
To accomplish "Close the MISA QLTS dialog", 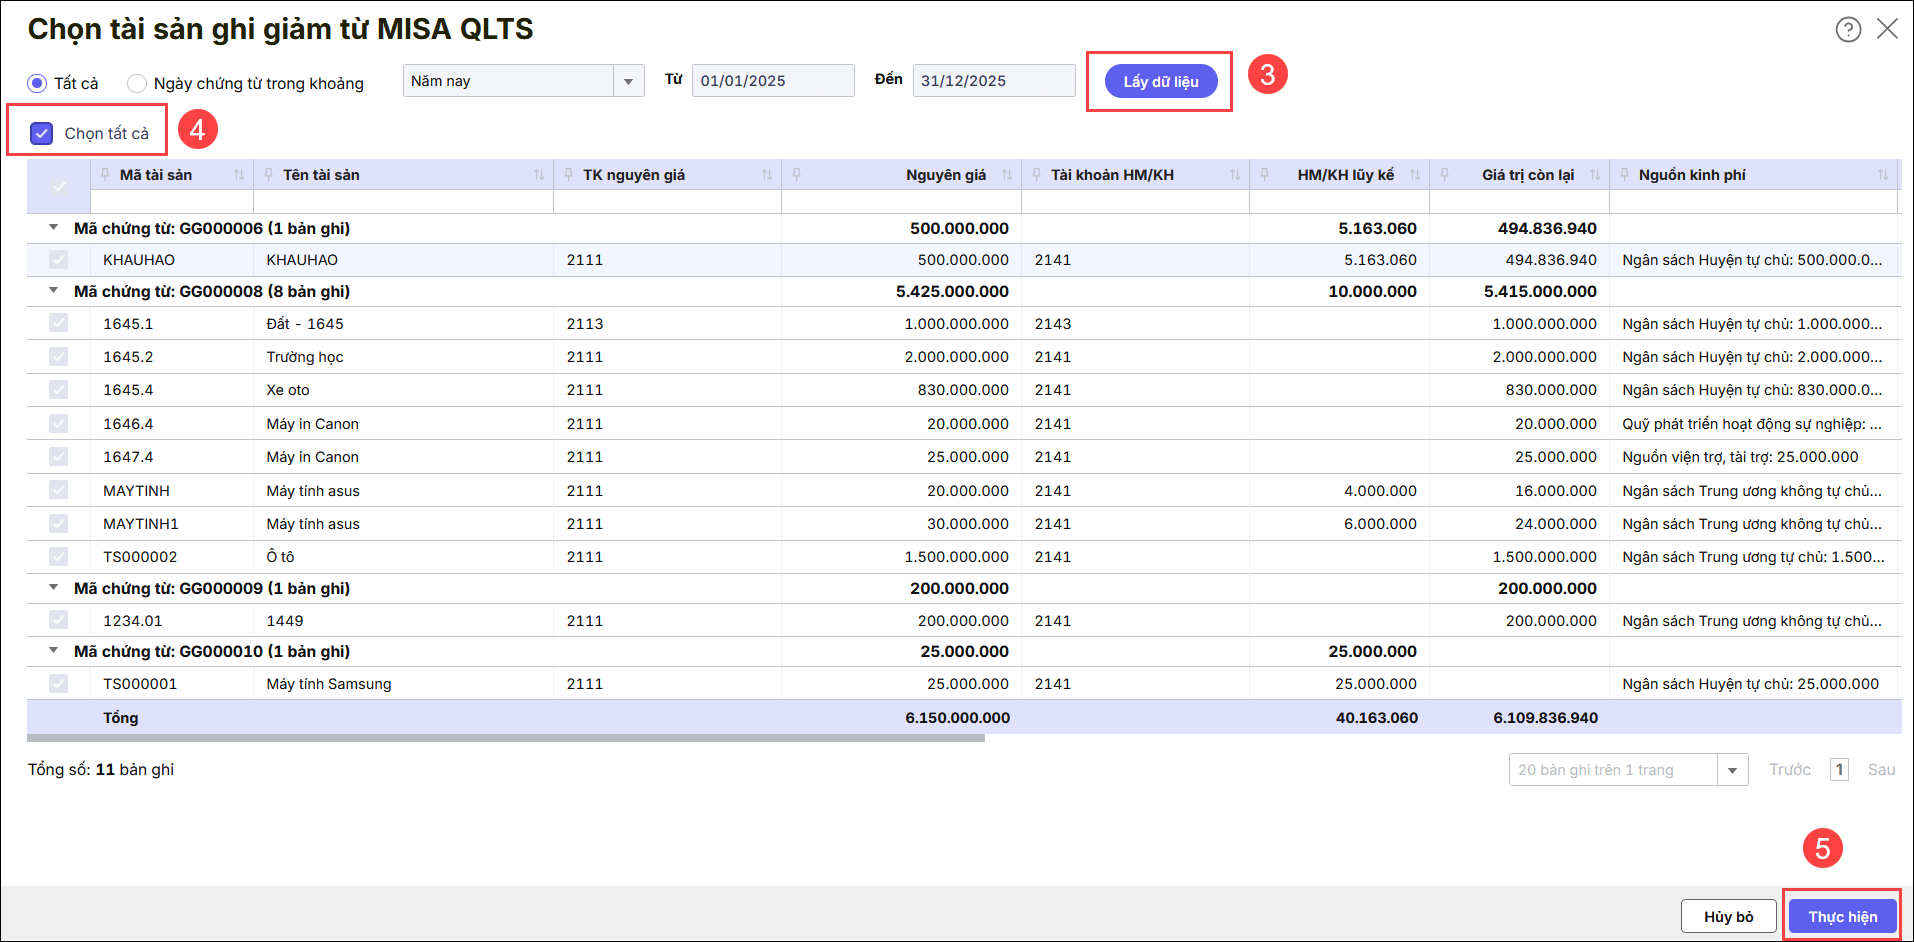I will pyautogui.click(x=1887, y=28).
